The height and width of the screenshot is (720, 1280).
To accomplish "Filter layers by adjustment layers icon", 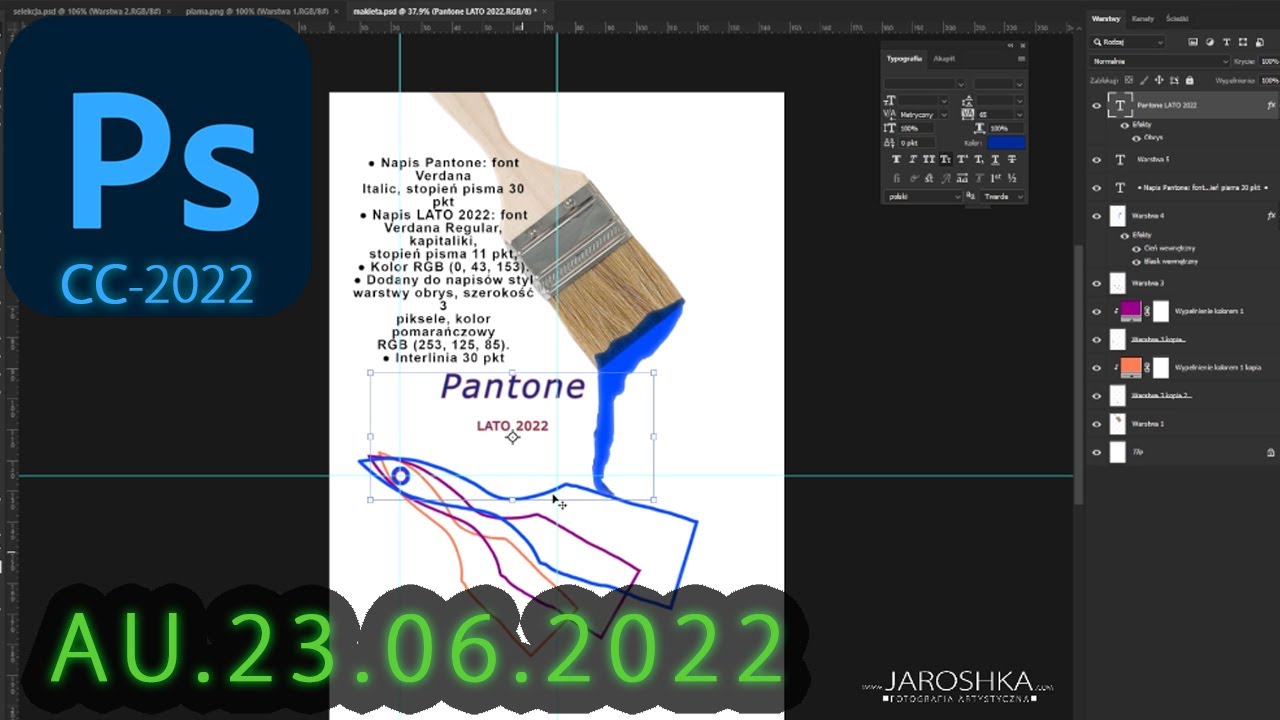I will coord(1210,42).
